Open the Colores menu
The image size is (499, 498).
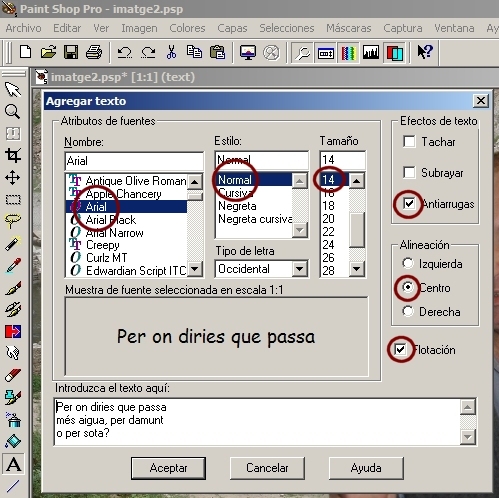(187, 28)
